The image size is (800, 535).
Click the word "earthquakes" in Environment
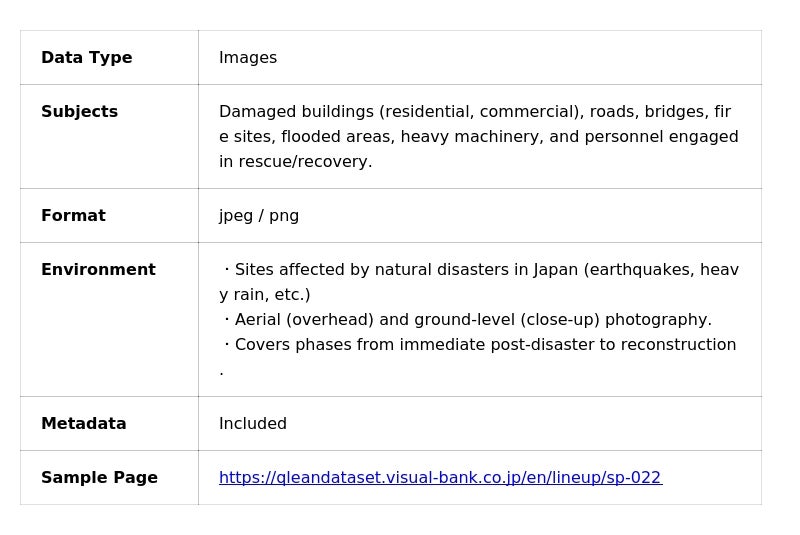637,270
